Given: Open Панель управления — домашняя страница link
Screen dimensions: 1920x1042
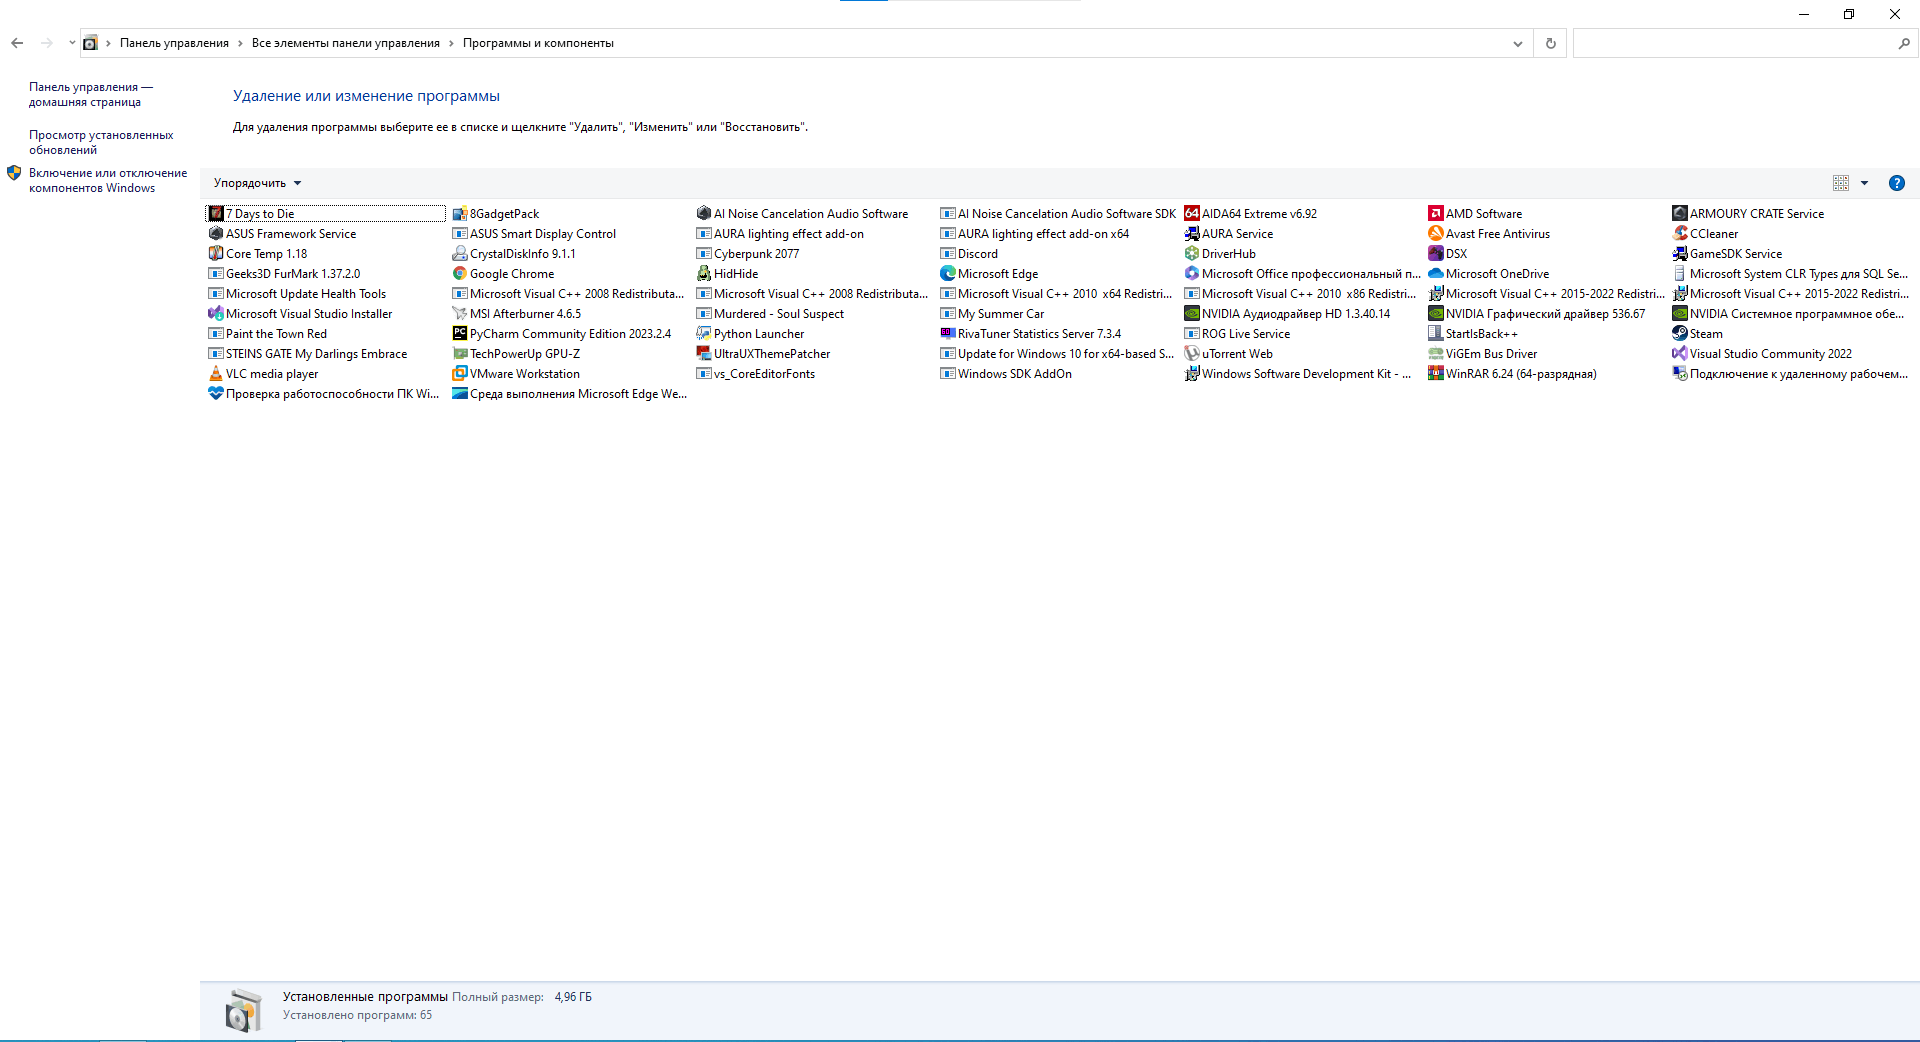Looking at the screenshot, I should (x=91, y=94).
